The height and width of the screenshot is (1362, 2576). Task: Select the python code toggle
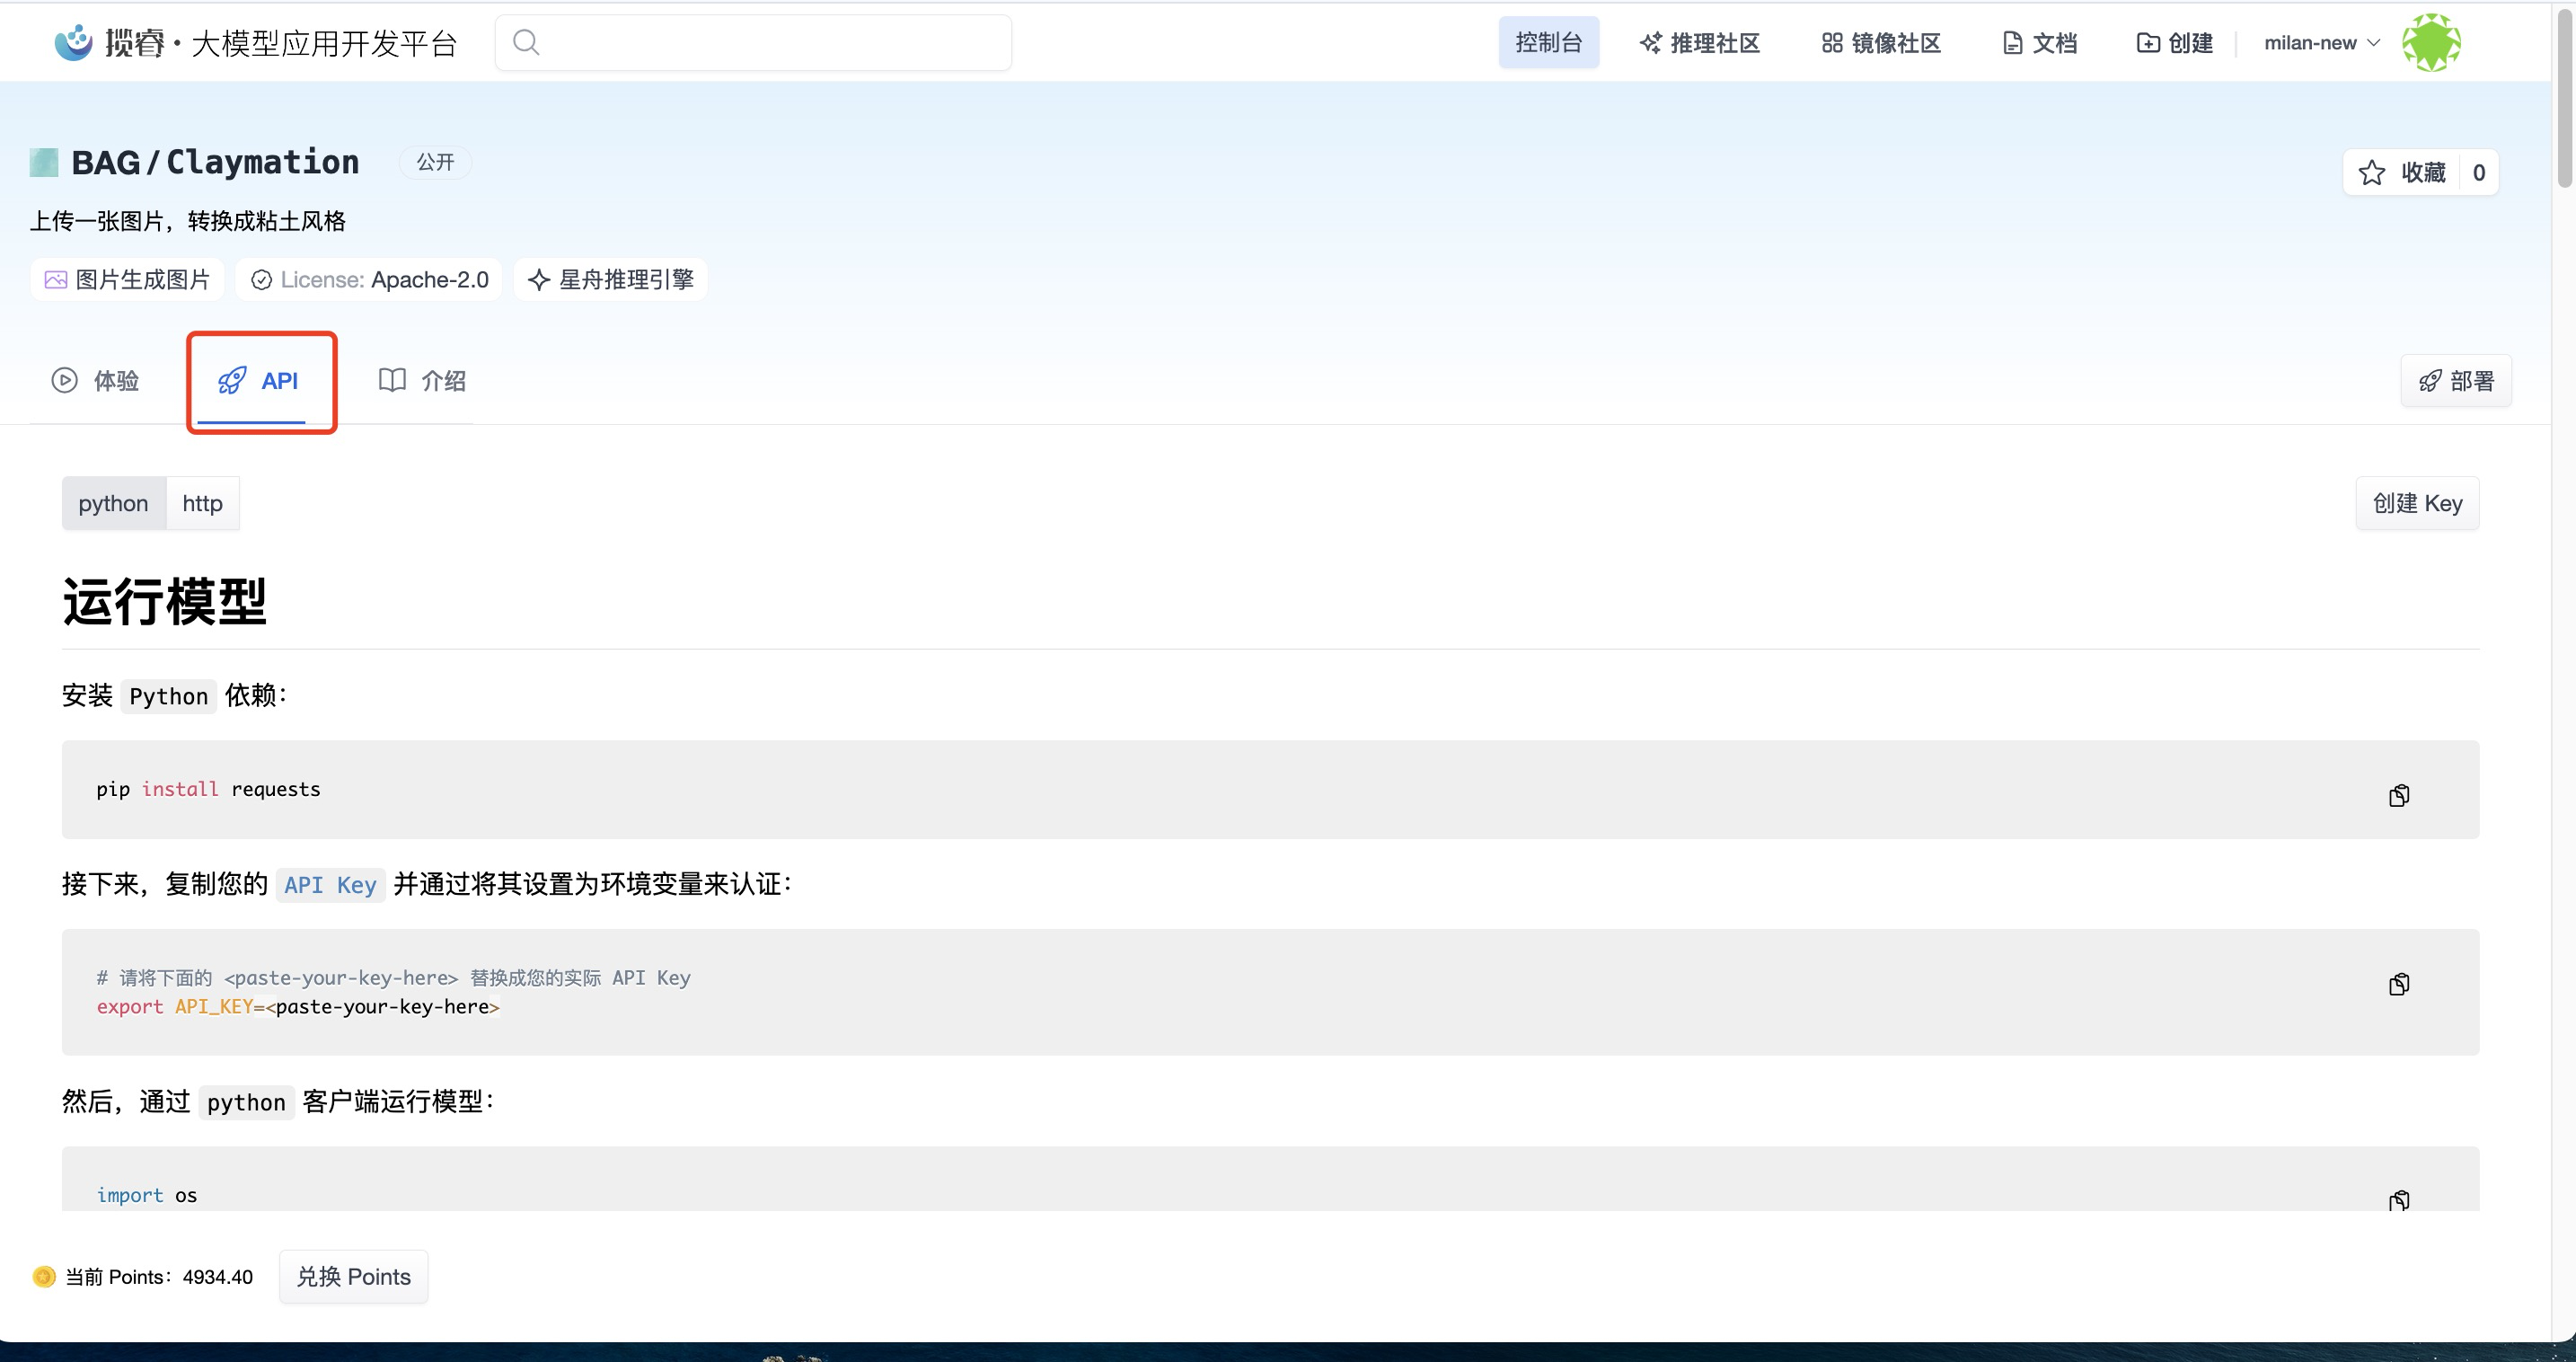pos(113,503)
